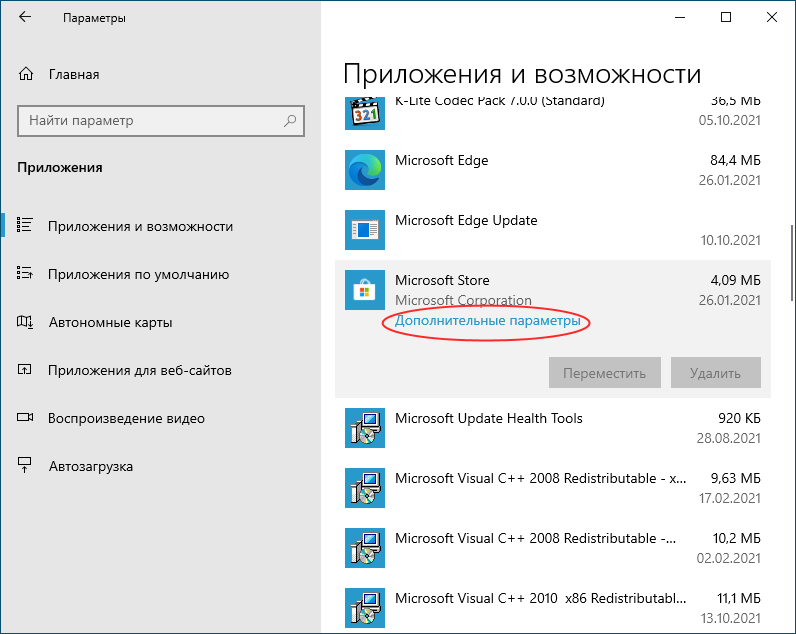The image size is (796, 634).
Task: Click the 84,4 МБ size value
Action: click(x=735, y=160)
